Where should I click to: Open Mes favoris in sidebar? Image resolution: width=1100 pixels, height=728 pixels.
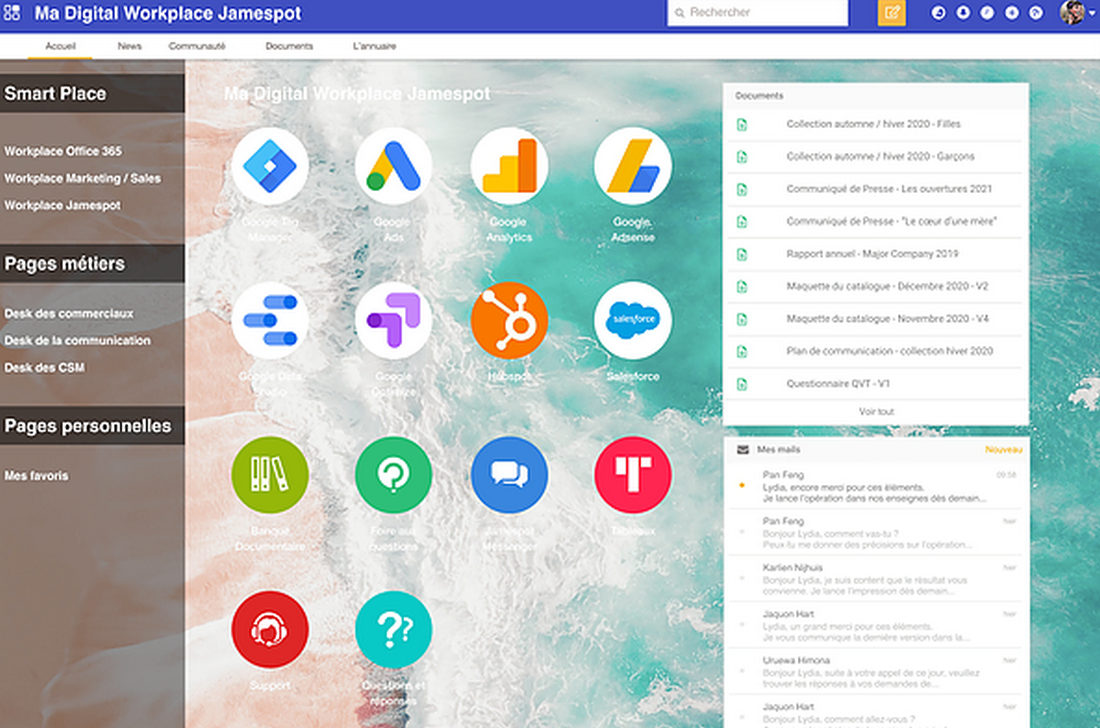pyautogui.click(x=36, y=476)
